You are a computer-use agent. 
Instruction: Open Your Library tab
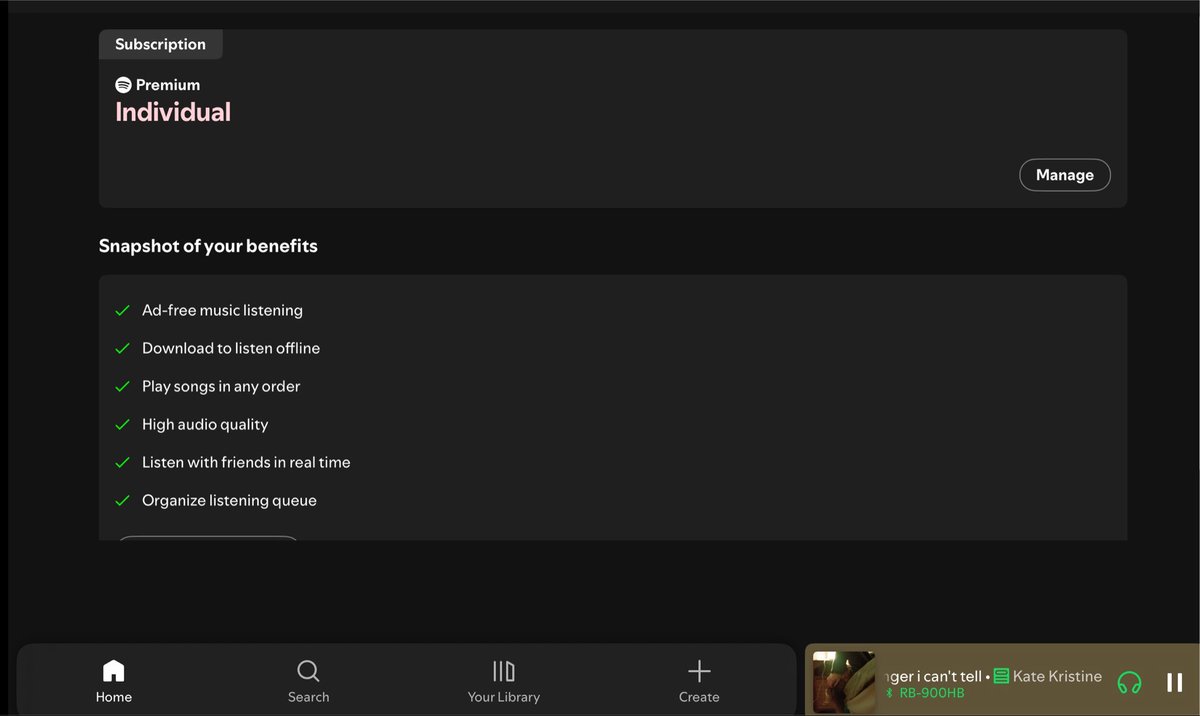pos(504,681)
